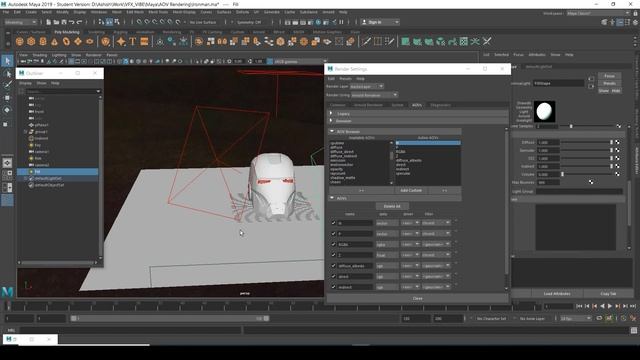Adjust the Volume slider handle
This screenshot has height=360, width=640.
[x=562, y=174]
